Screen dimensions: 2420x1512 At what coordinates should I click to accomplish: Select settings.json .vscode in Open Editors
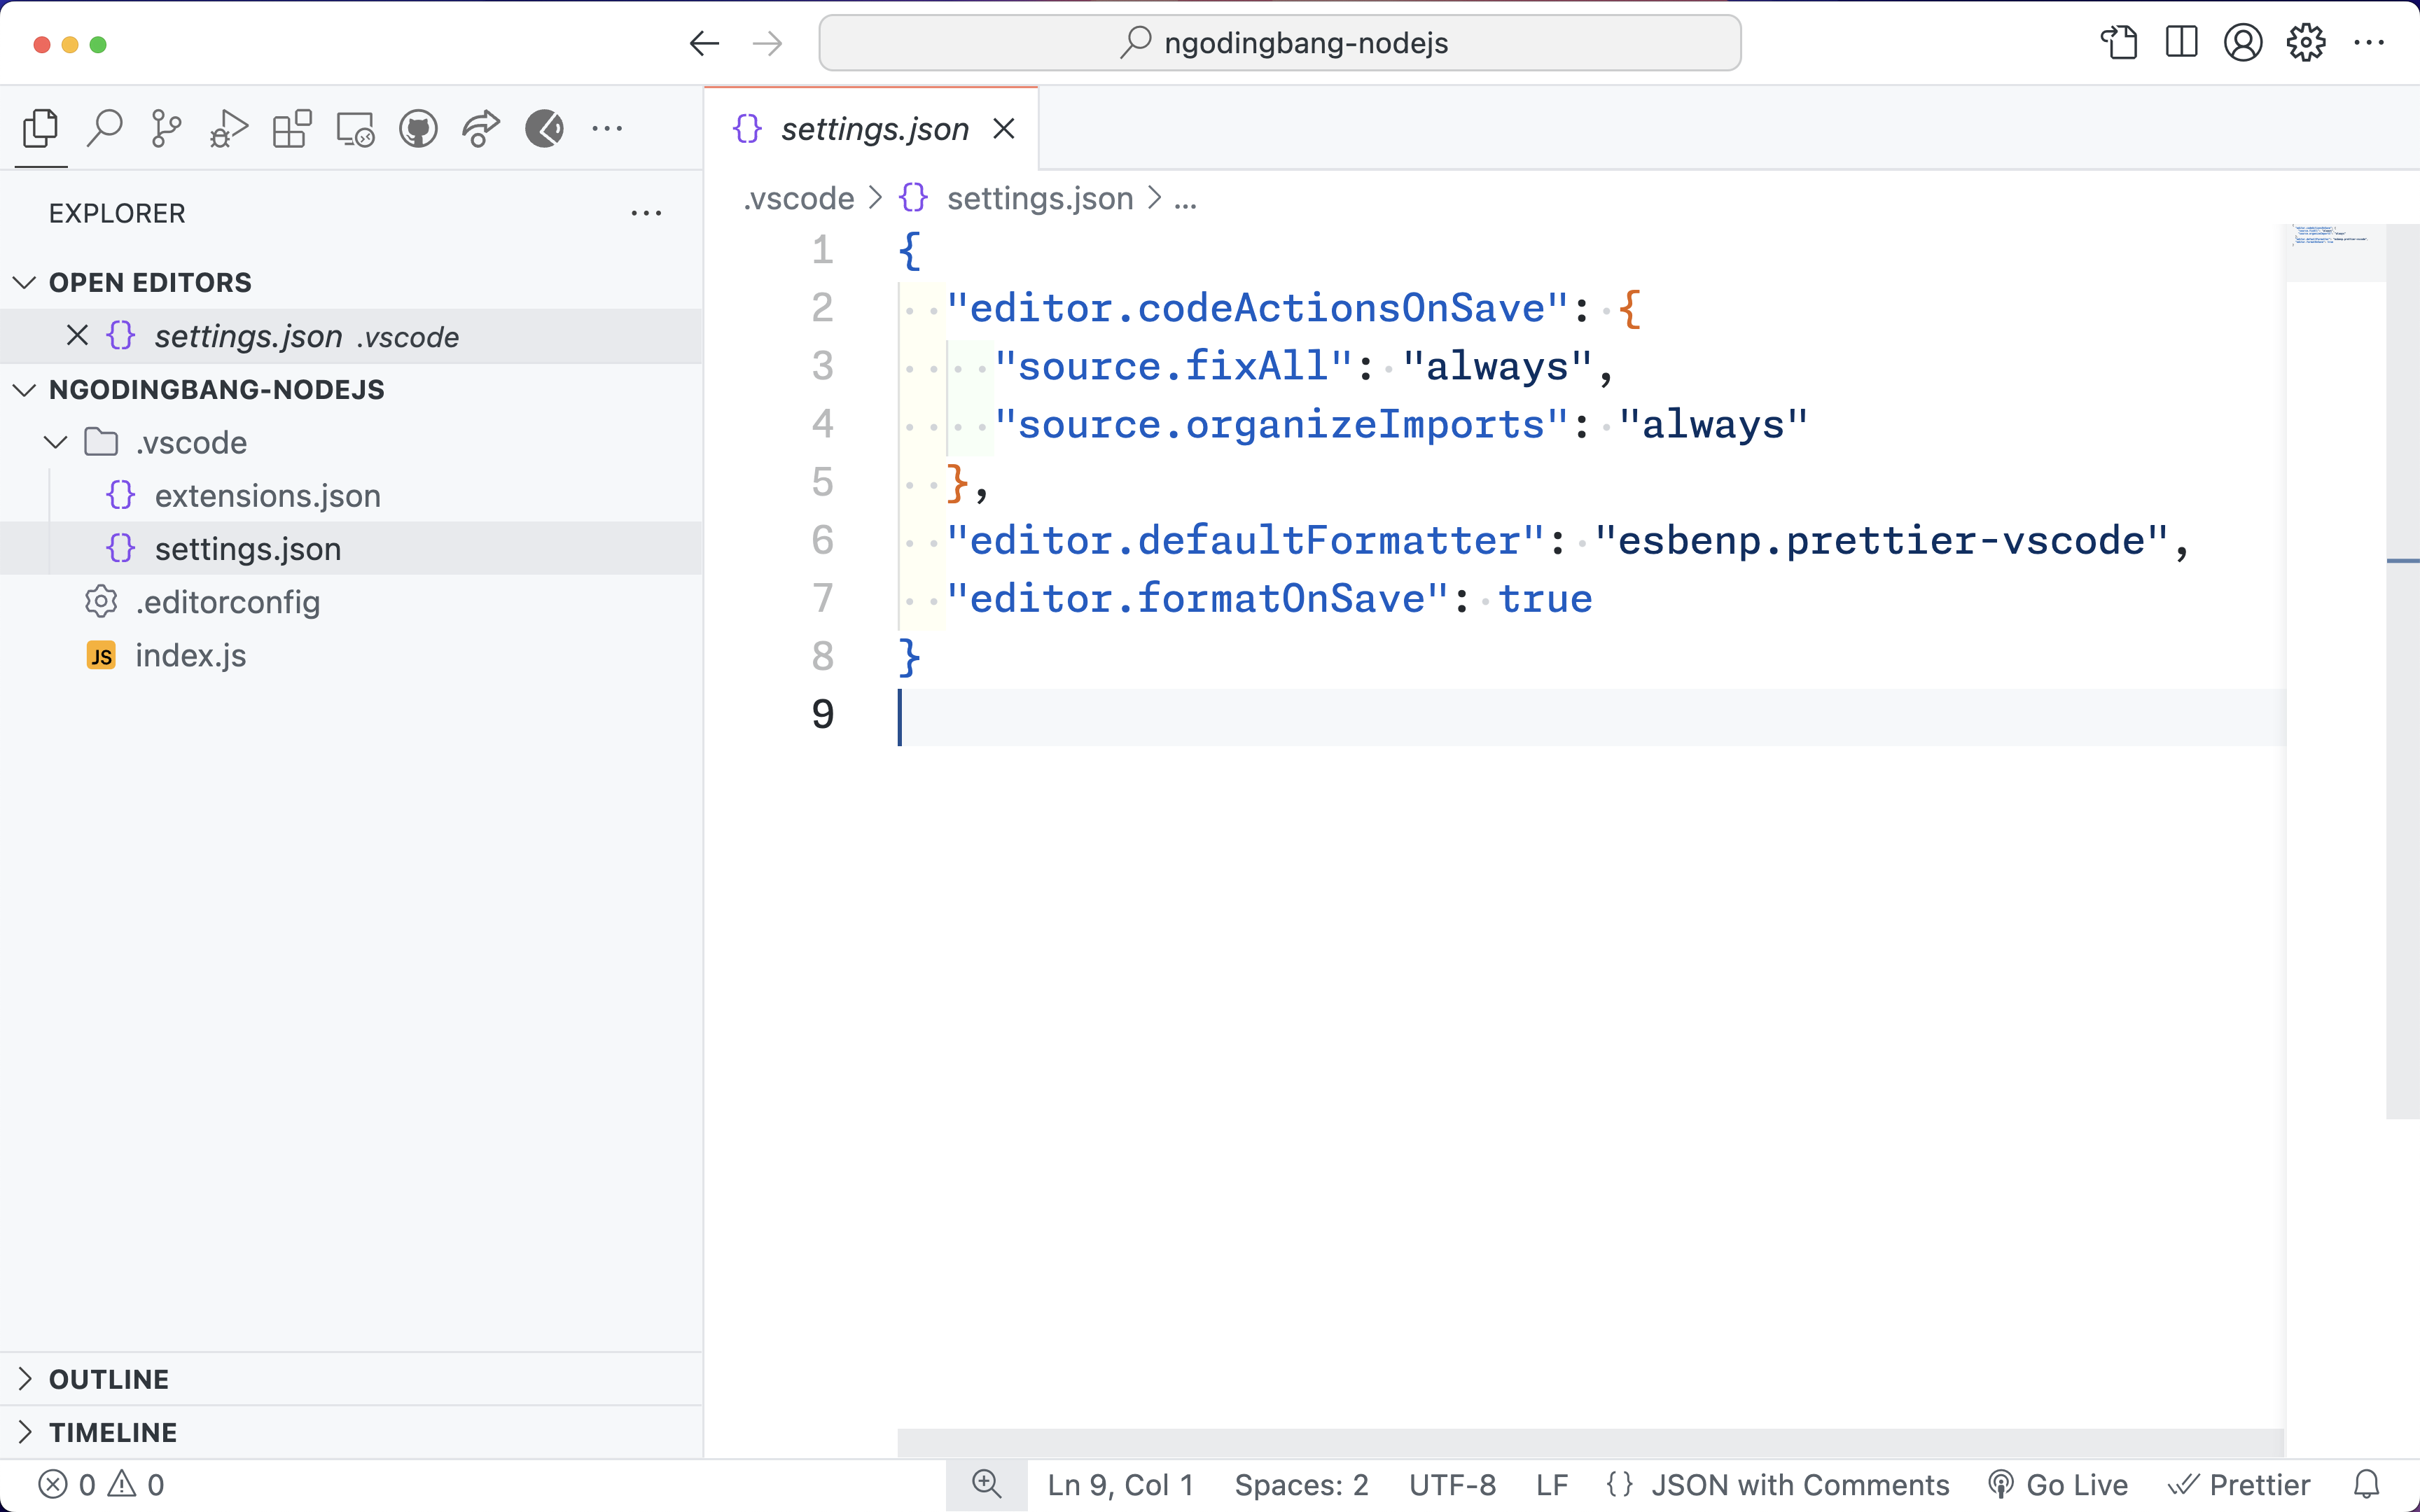(351, 336)
